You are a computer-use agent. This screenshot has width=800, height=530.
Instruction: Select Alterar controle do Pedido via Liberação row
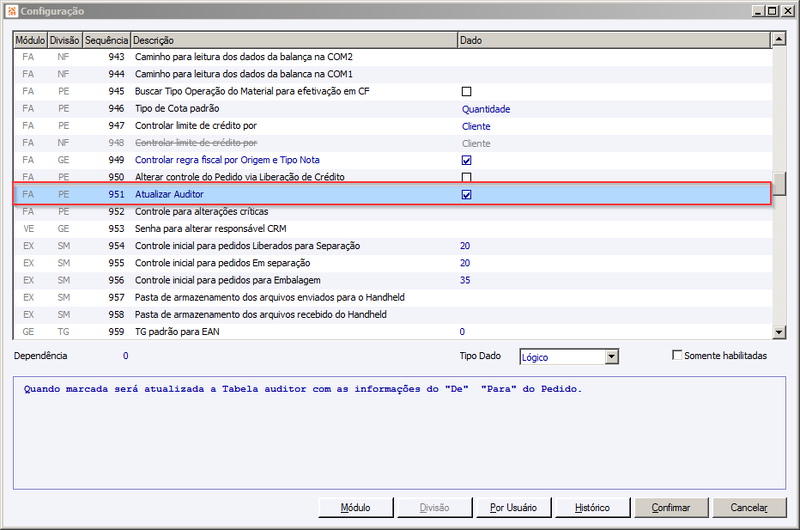coord(392,176)
